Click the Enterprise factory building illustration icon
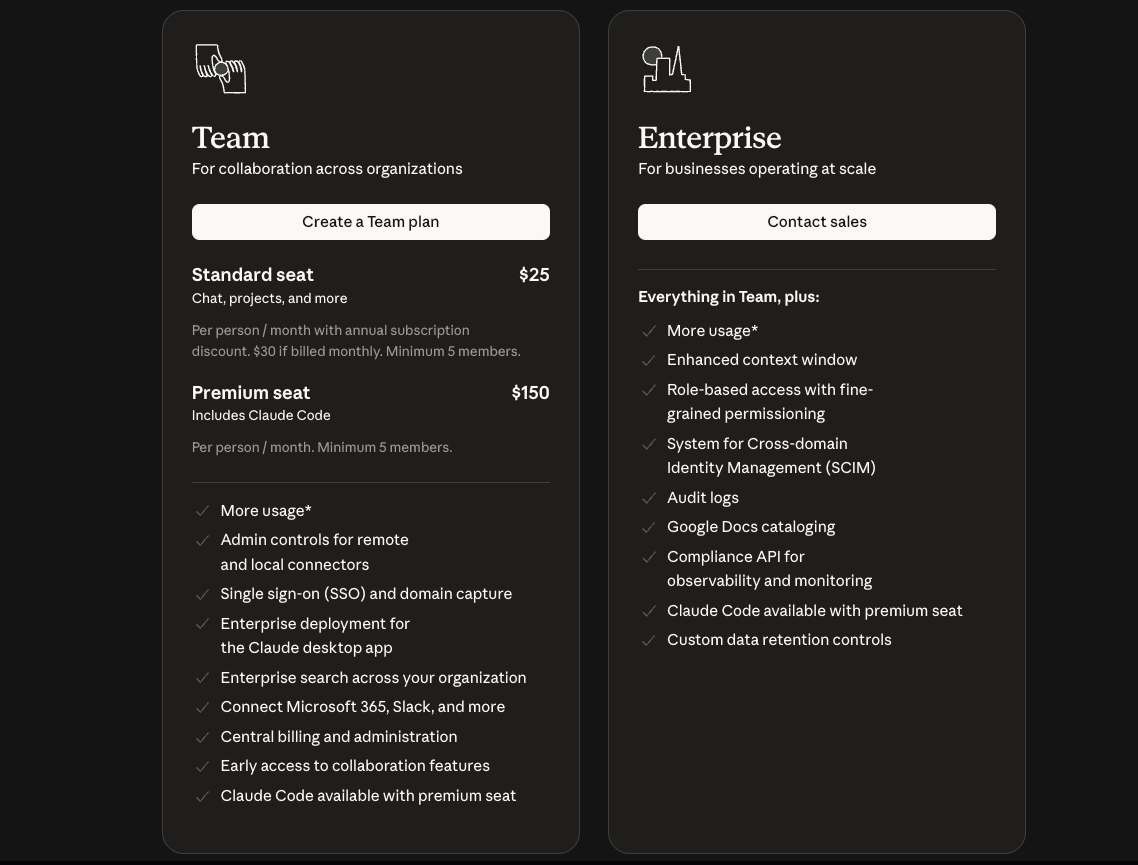Viewport: 1138px width, 865px height. [666, 69]
